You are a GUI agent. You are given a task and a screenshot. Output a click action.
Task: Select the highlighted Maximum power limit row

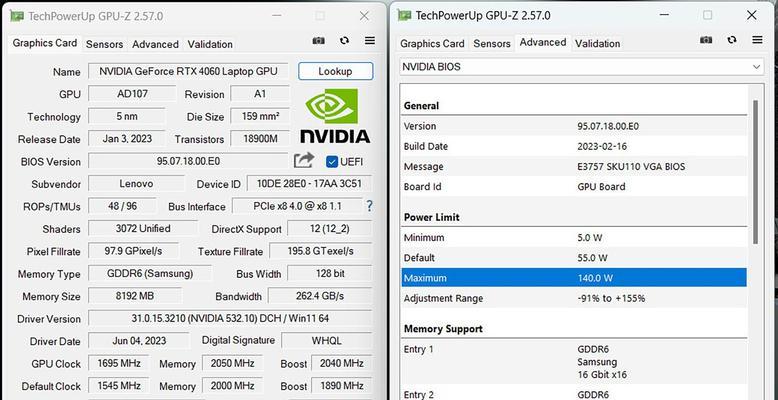(x=574, y=278)
